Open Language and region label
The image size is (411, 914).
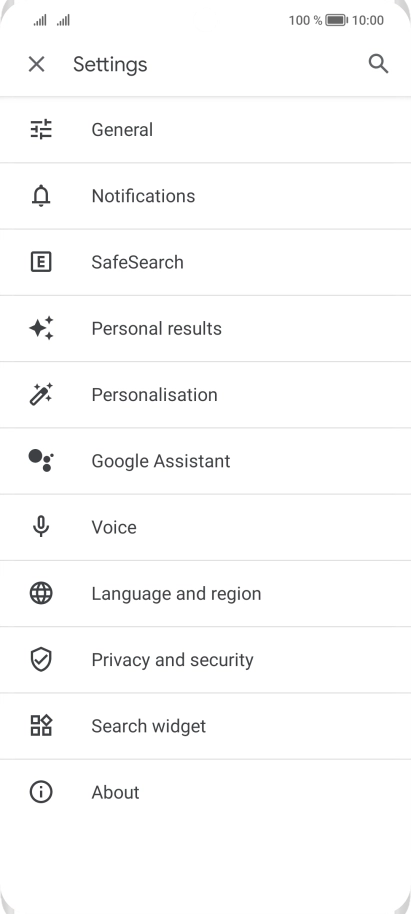176,593
